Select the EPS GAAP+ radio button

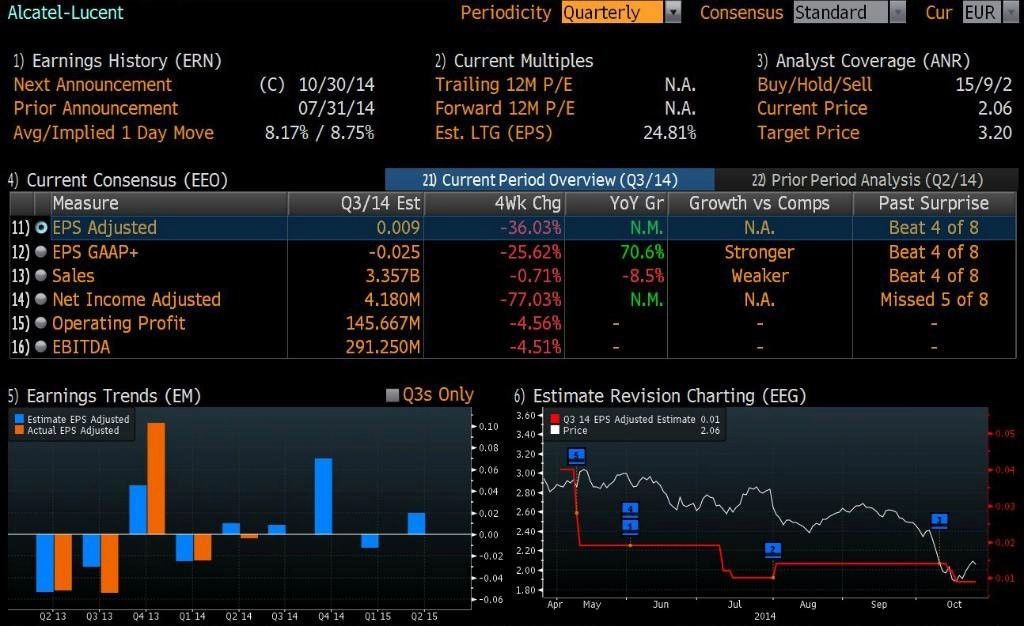coord(41,252)
